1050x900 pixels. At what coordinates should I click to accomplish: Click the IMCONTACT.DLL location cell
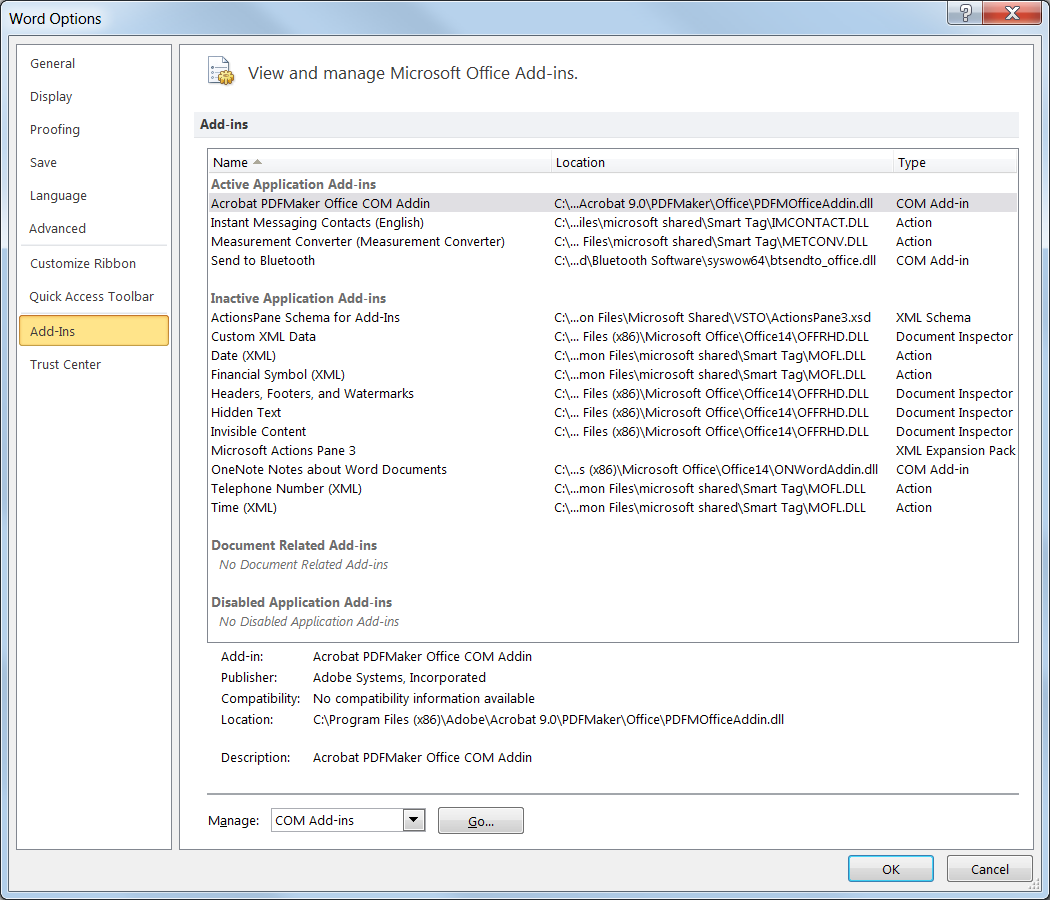click(711, 222)
